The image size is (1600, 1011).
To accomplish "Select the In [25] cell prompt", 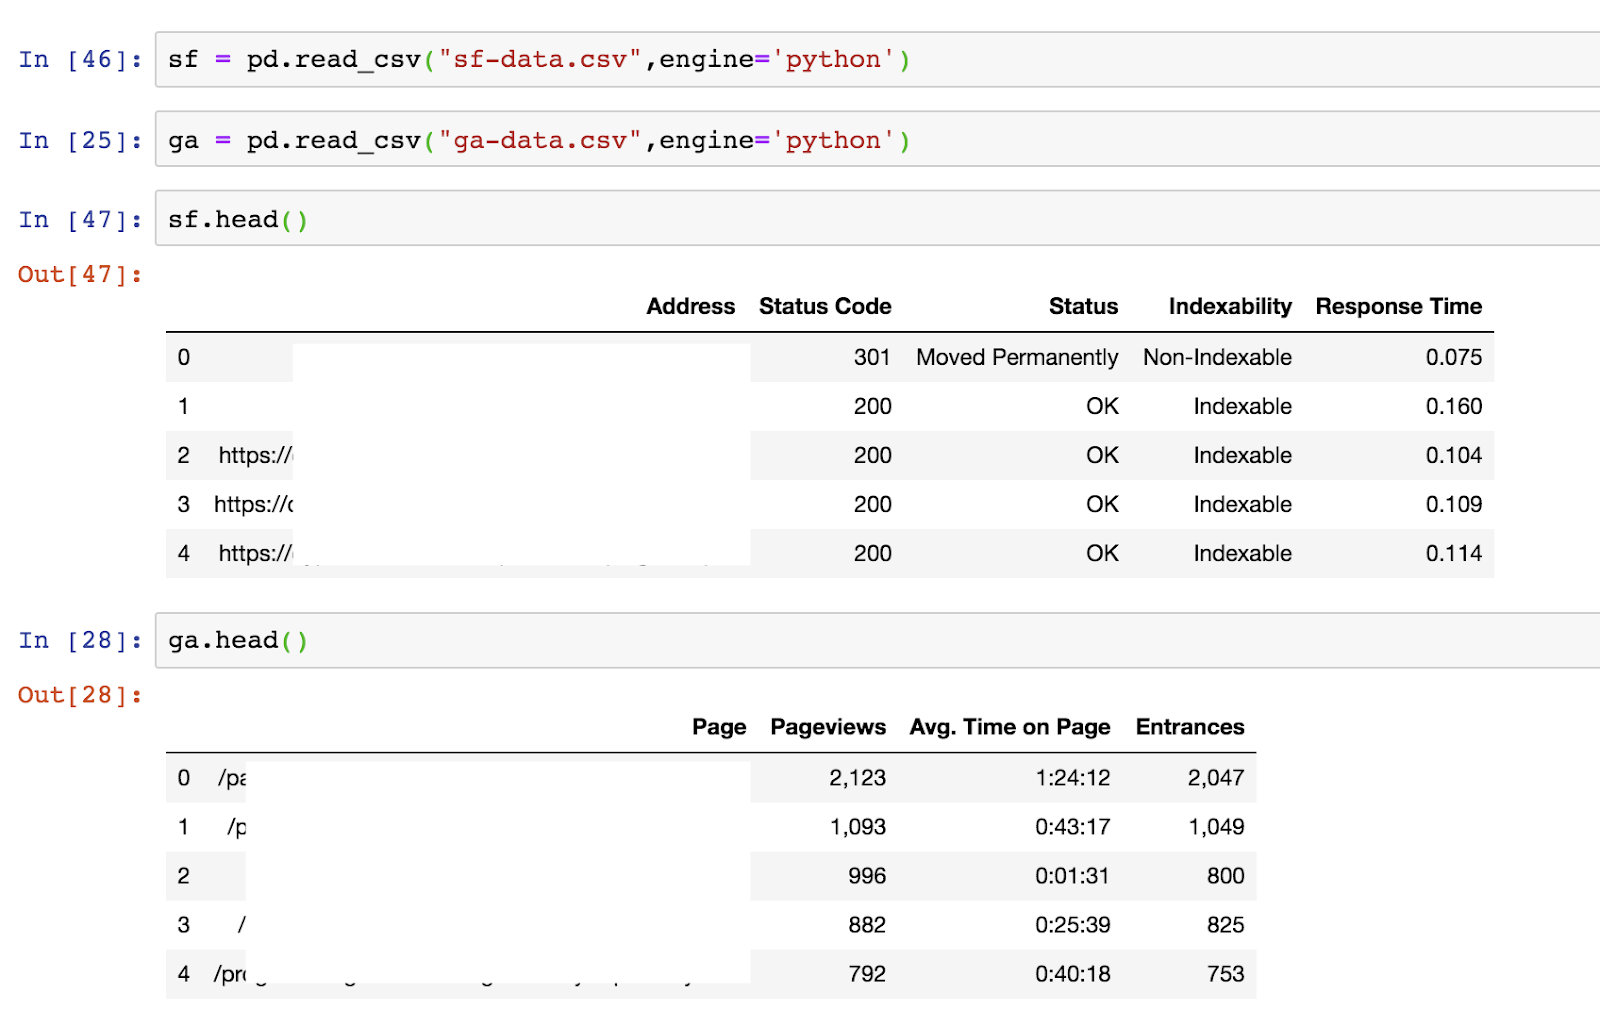I will (x=80, y=141).
